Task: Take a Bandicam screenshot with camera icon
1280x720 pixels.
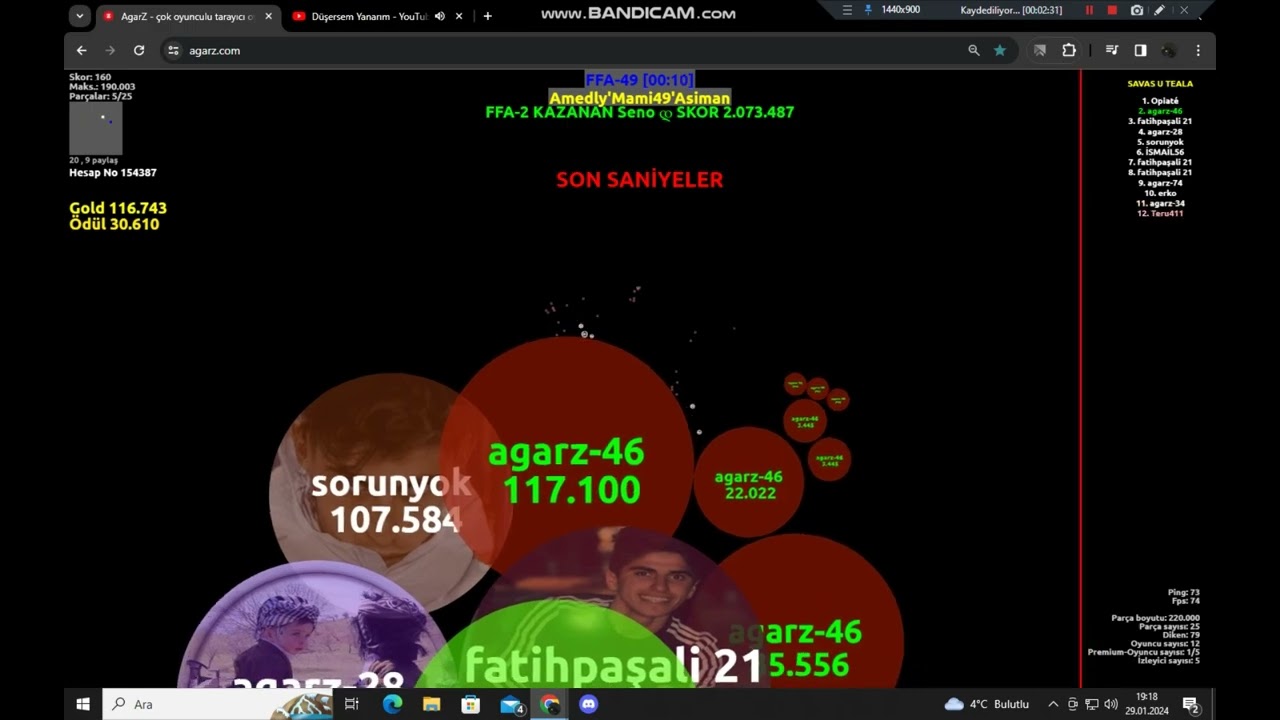Action: (x=1137, y=10)
